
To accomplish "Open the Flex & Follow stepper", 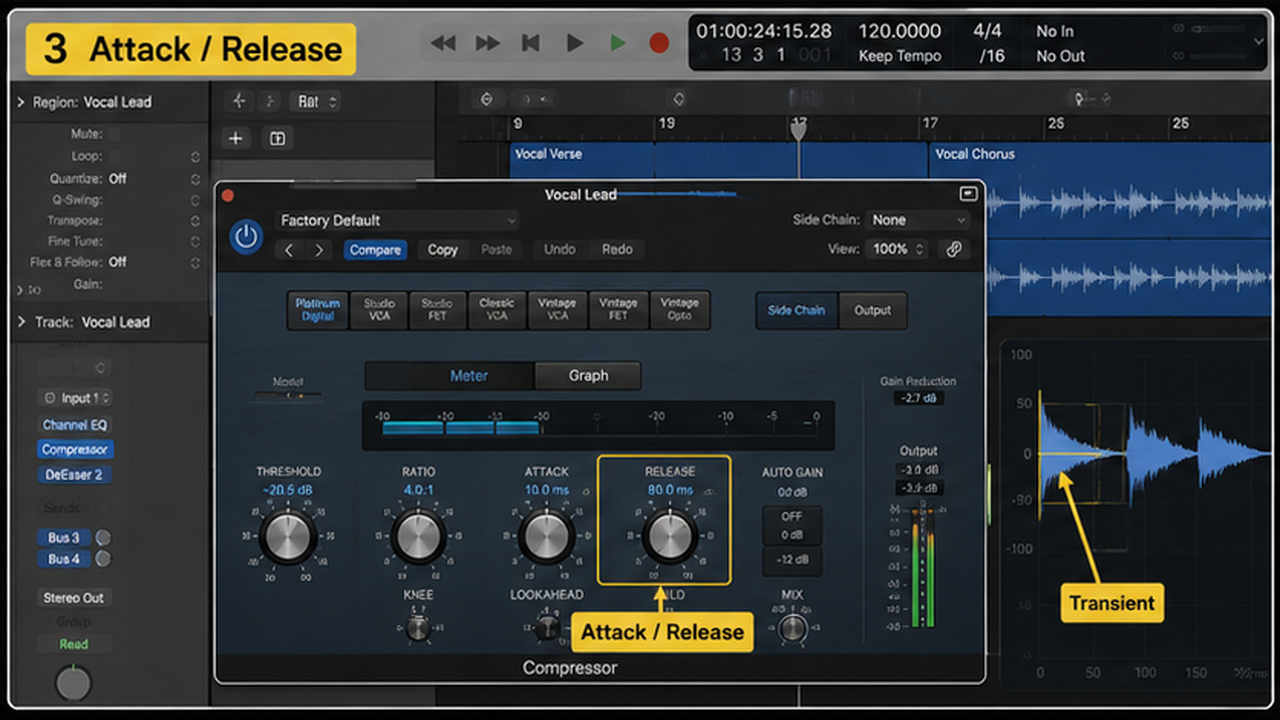I will click(195, 262).
